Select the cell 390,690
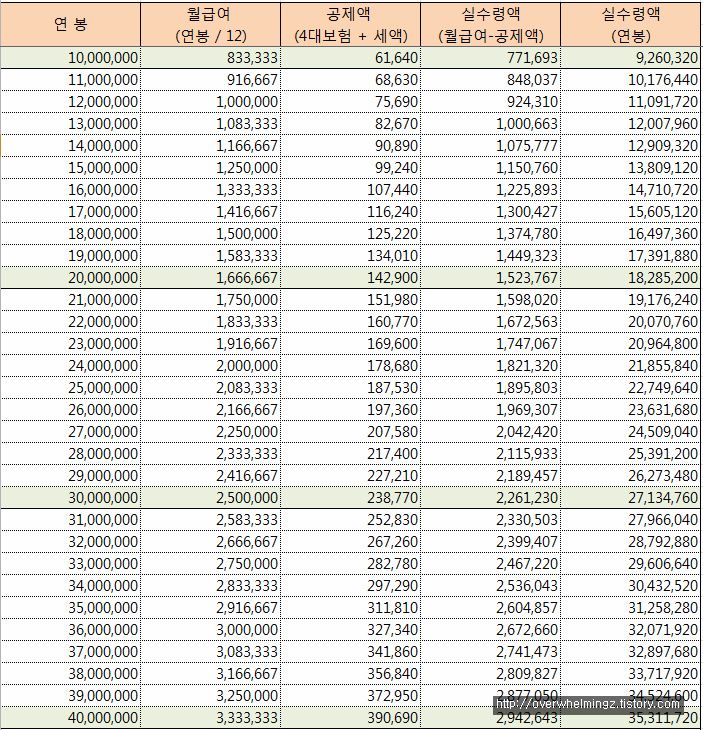 (351, 717)
